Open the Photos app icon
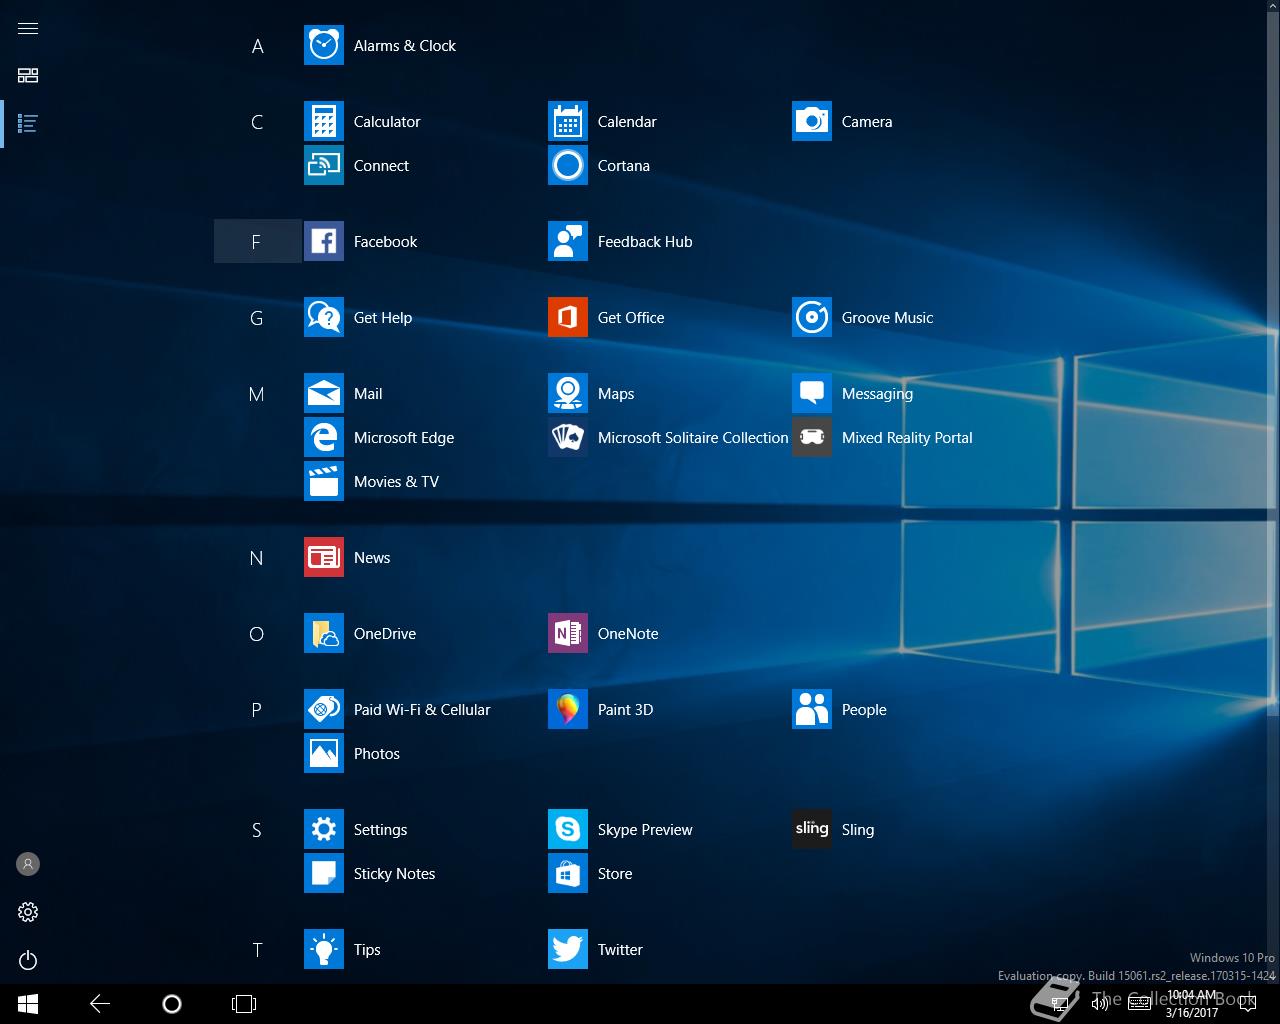Viewport: 1280px width, 1024px height. [x=324, y=754]
